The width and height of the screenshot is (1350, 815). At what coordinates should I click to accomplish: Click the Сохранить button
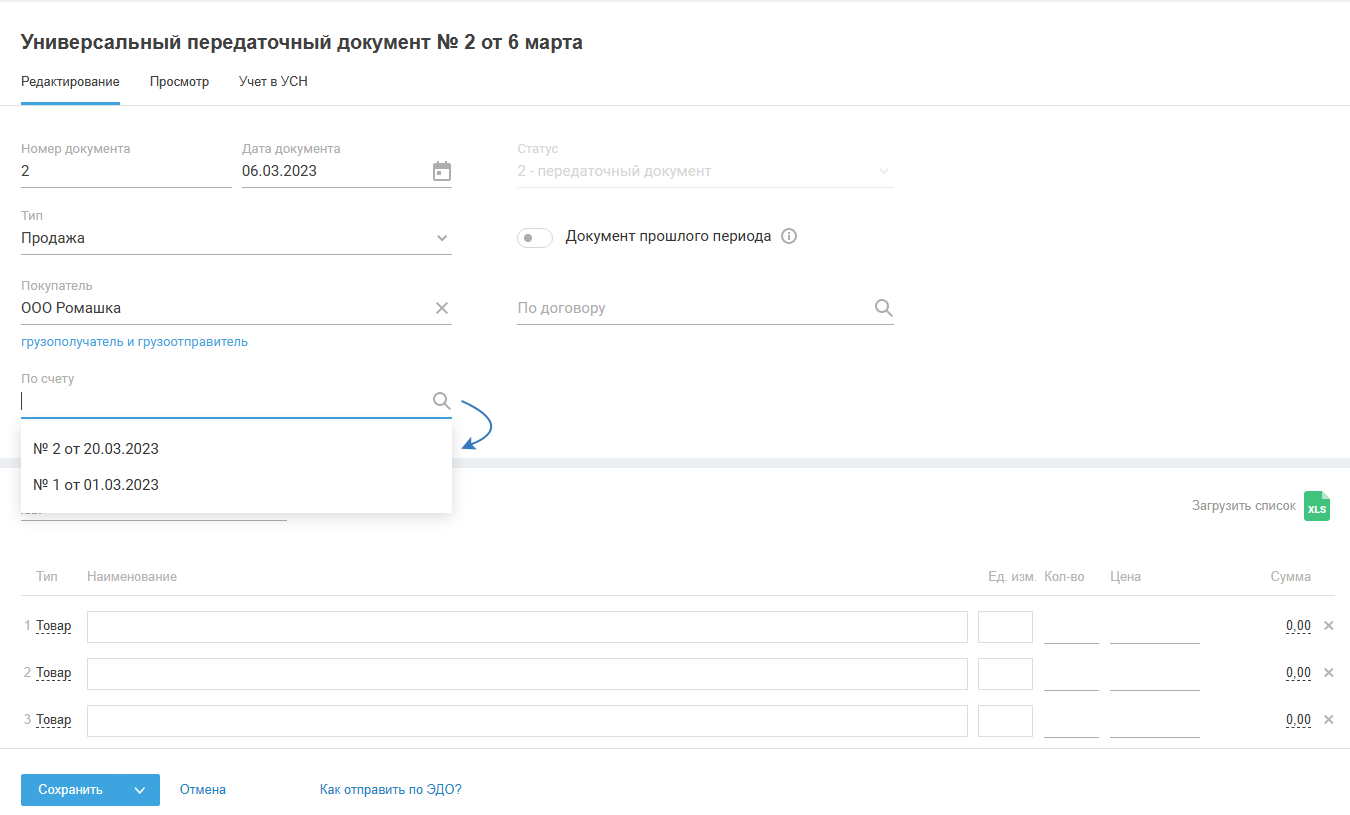click(x=70, y=790)
